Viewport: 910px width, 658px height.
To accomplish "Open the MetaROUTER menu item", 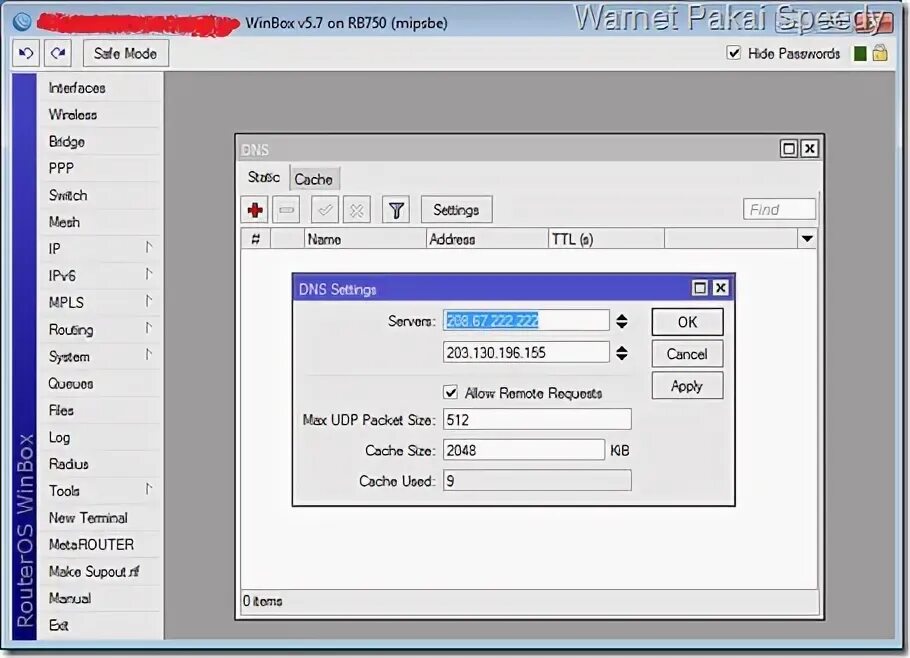I will (x=99, y=545).
